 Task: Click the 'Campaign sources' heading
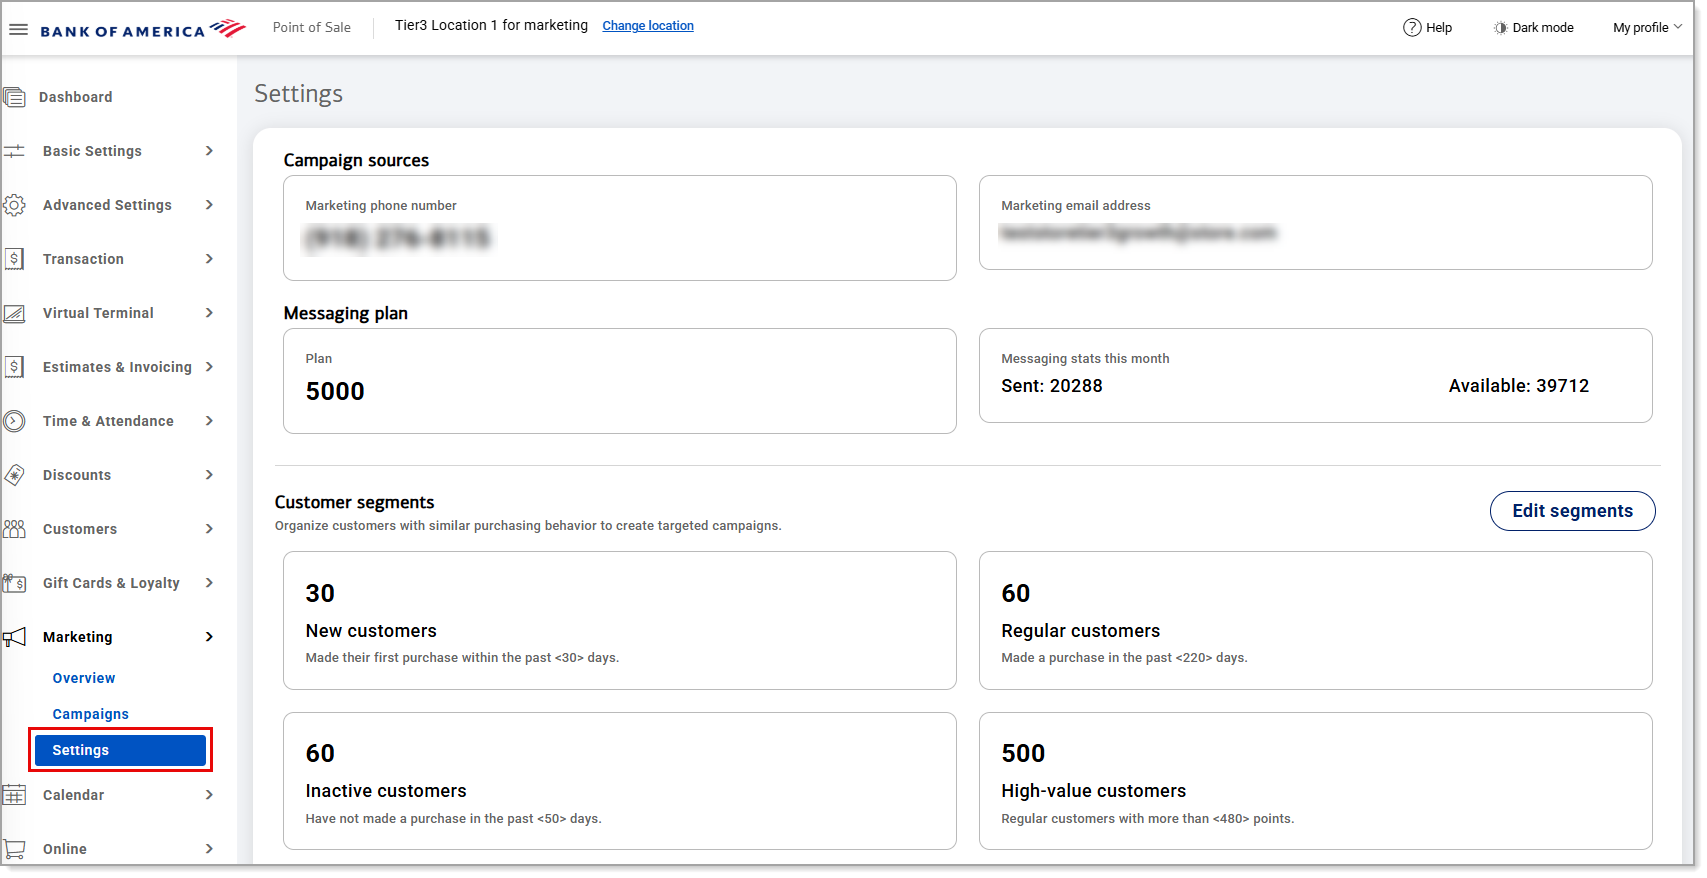pyautogui.click(x=356, y=160)
